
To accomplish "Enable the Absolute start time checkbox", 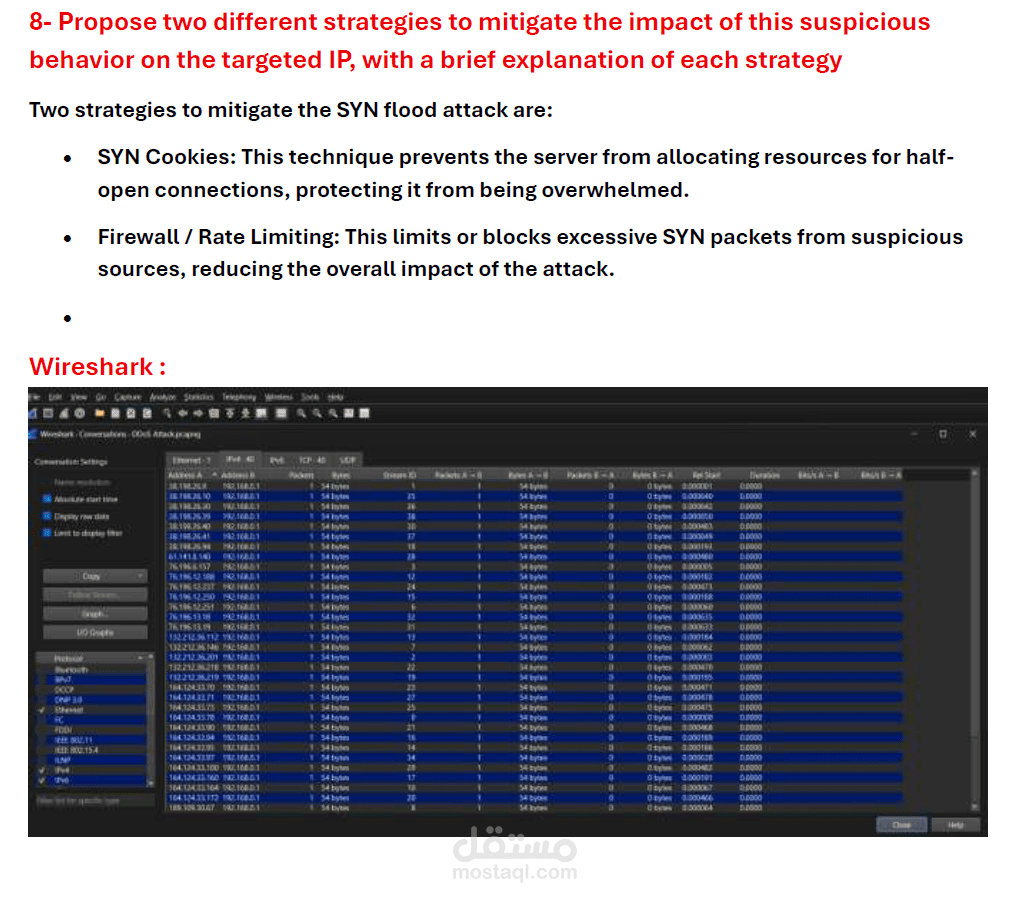I will point(46,498).
